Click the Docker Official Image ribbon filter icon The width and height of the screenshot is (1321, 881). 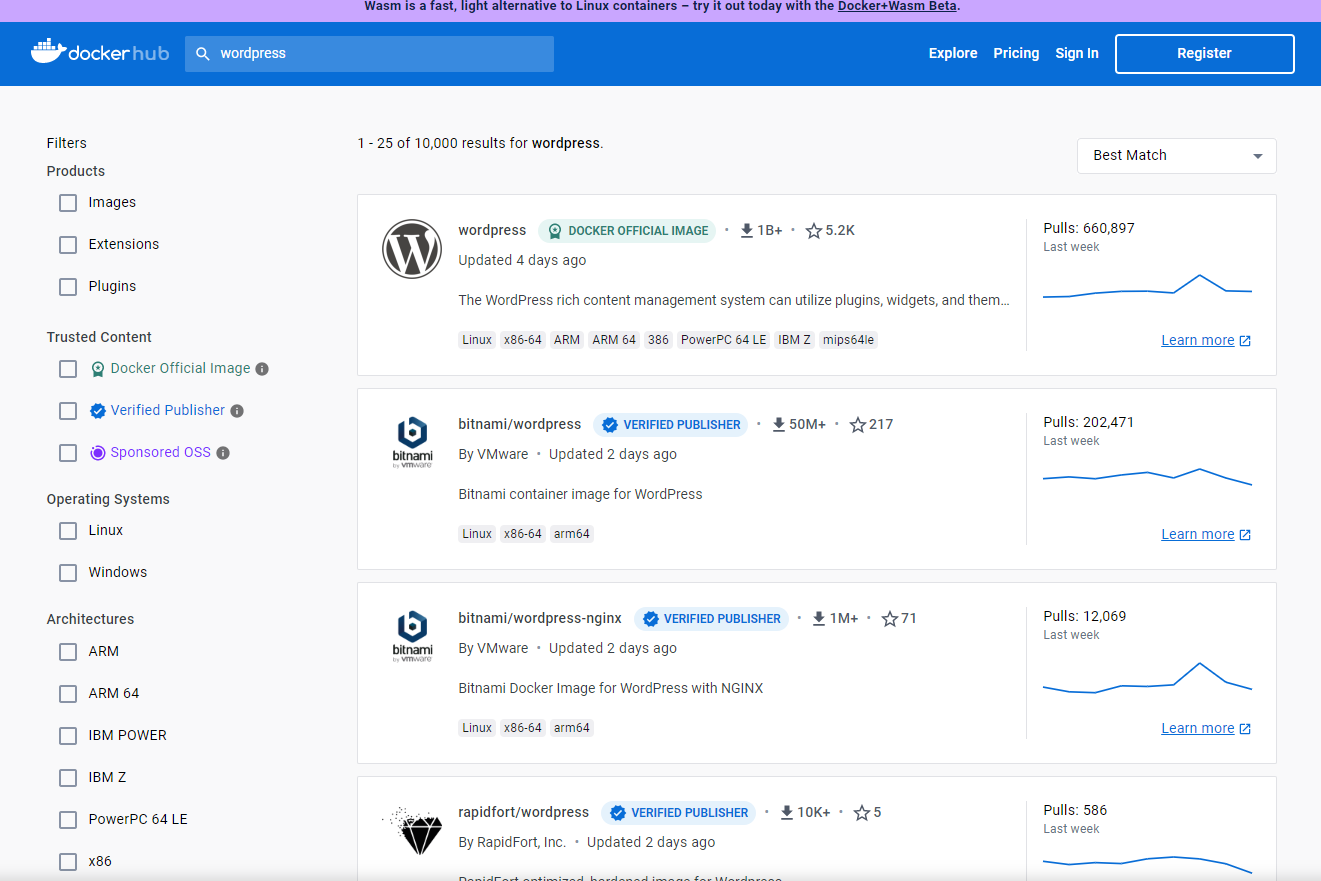click(x=98, y=369)
